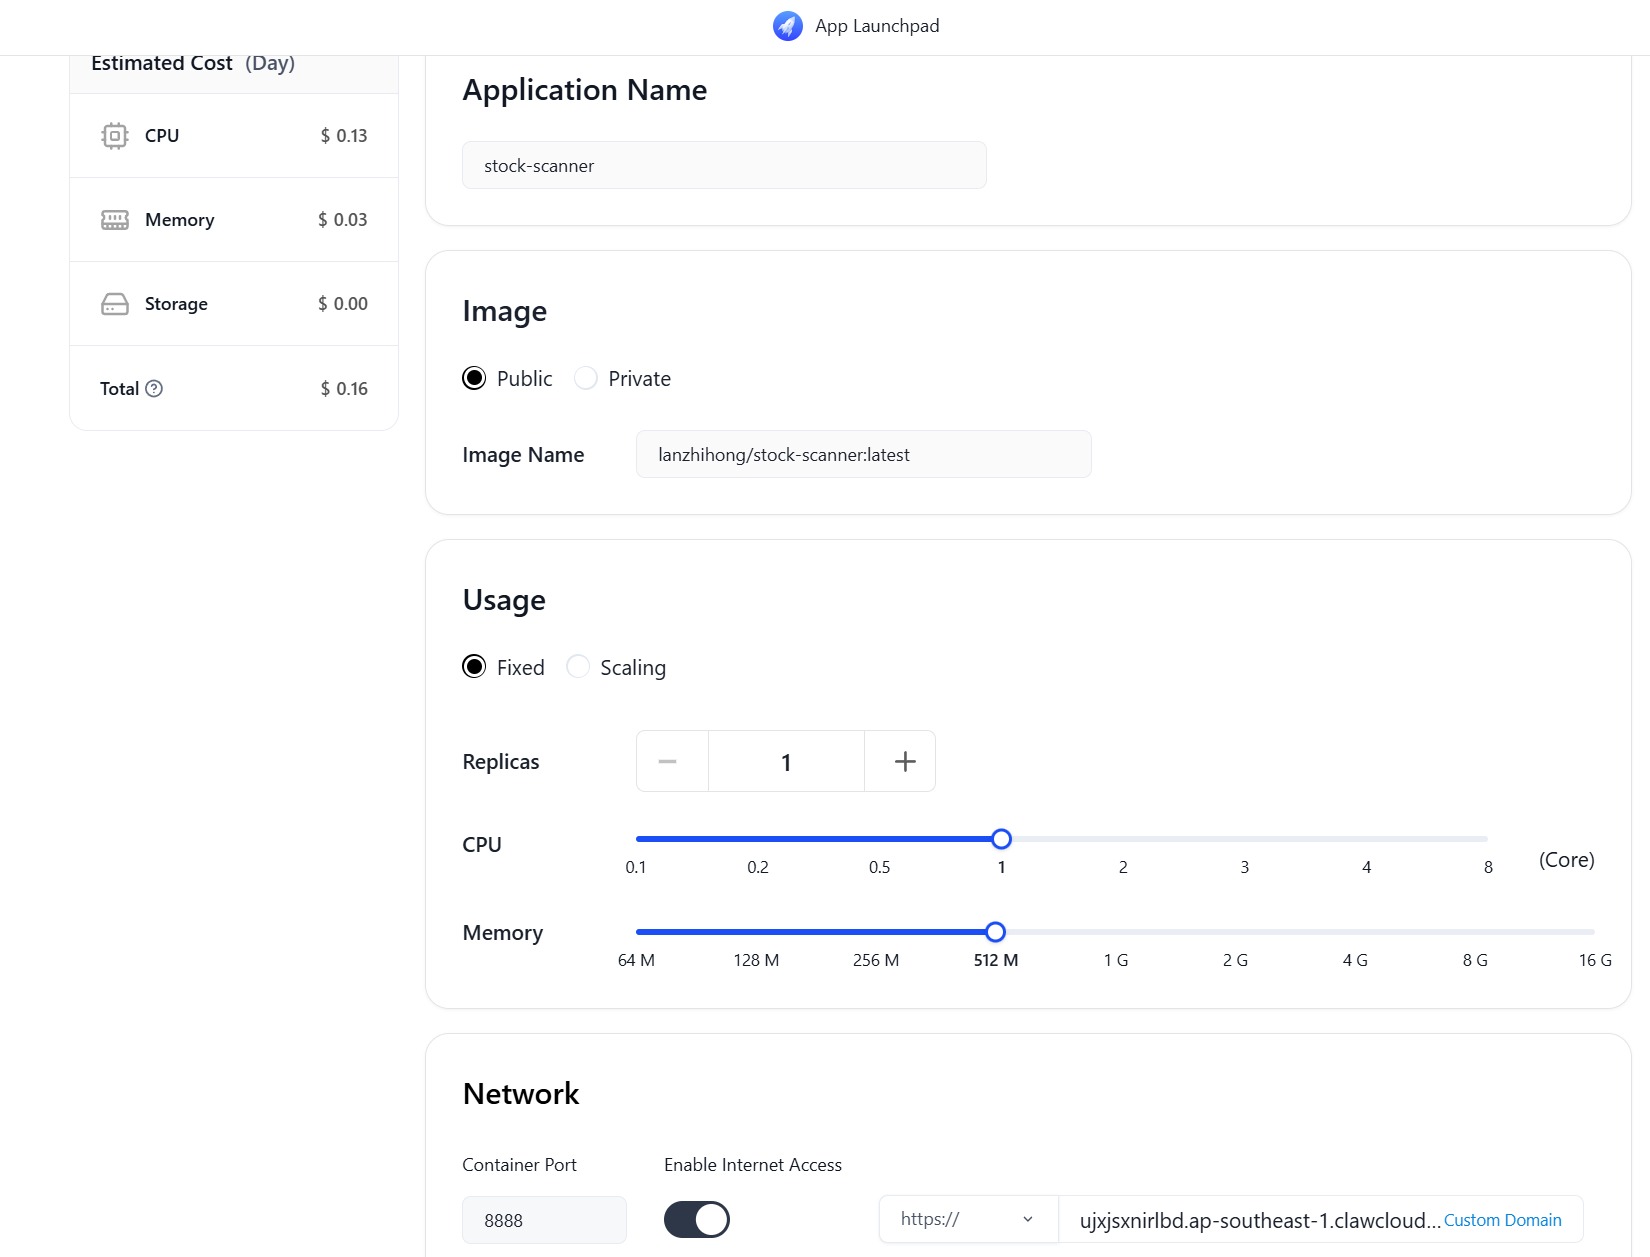The width and height of the screenshot is (1650, 1257).
Task: Click the Storage drive icon in cost panel
Action: coord(115,304)
